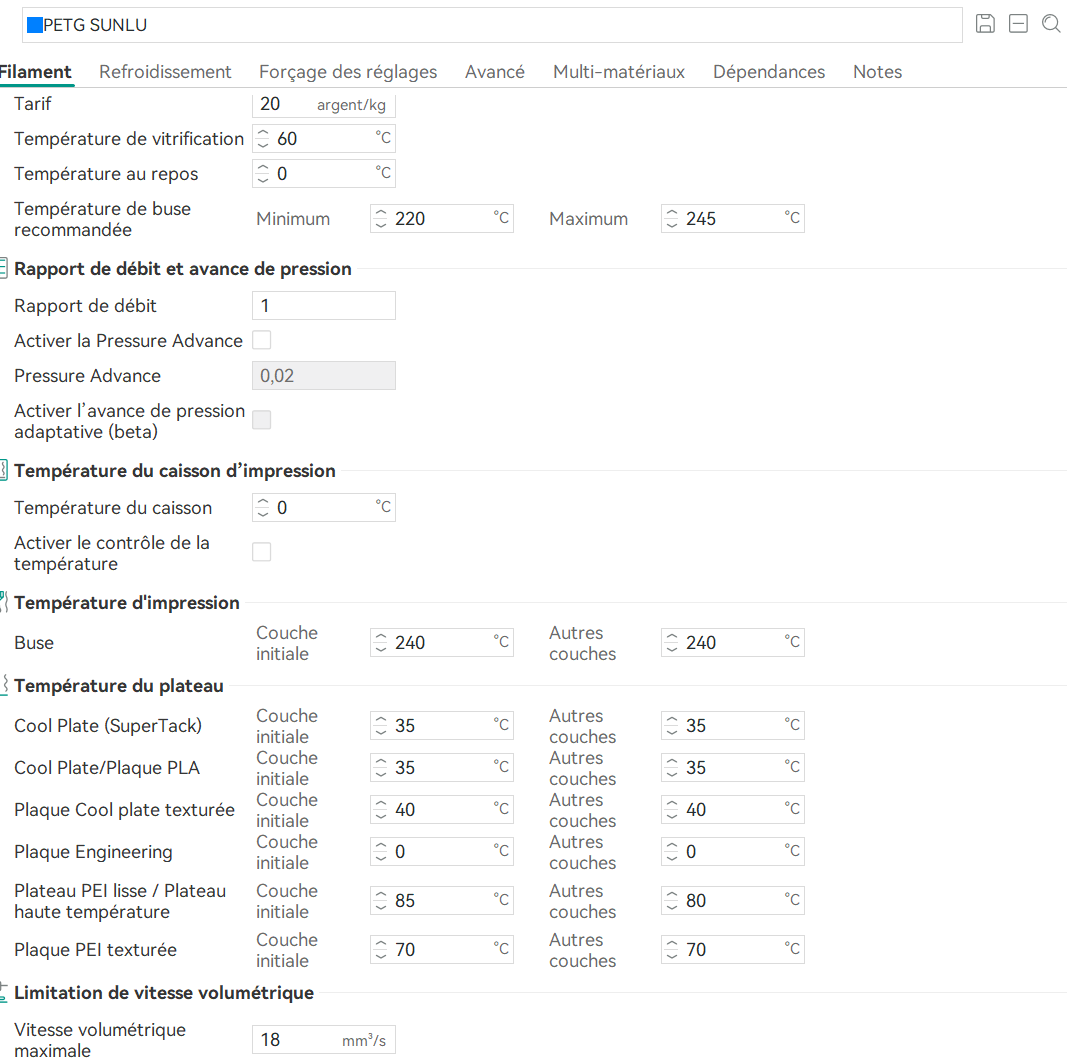Switch to the Refroidissement tab
This screenshot has height=1063, width=1067.
pyautogui.click(x=165, y=72)
